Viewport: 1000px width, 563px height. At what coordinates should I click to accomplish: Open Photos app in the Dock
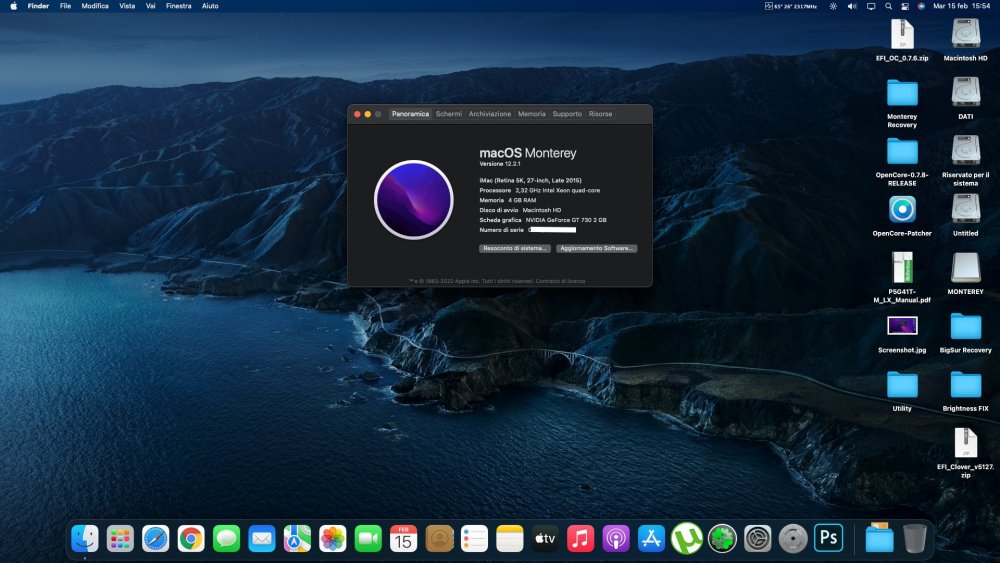point(332,539)
